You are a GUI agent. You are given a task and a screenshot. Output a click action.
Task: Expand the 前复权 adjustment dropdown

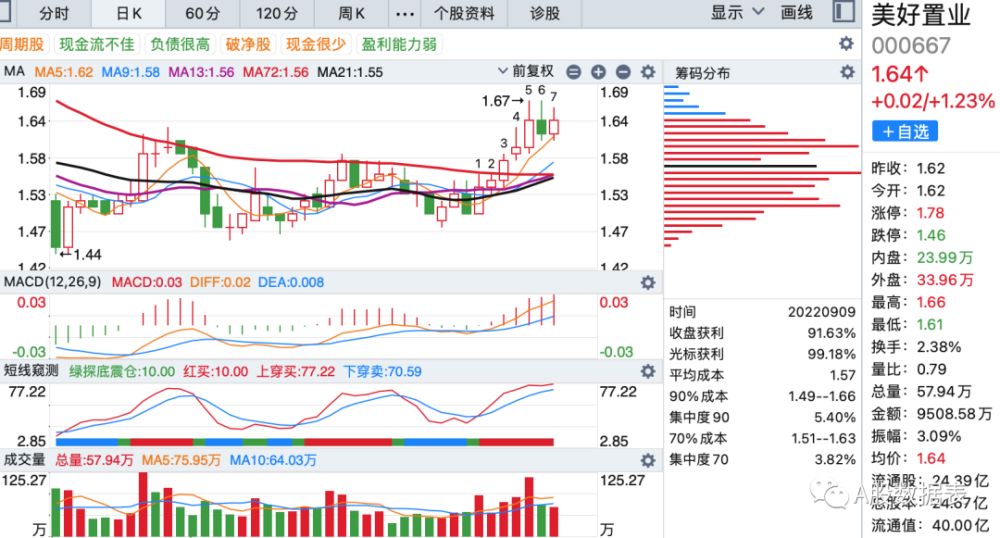coord(526,71)
